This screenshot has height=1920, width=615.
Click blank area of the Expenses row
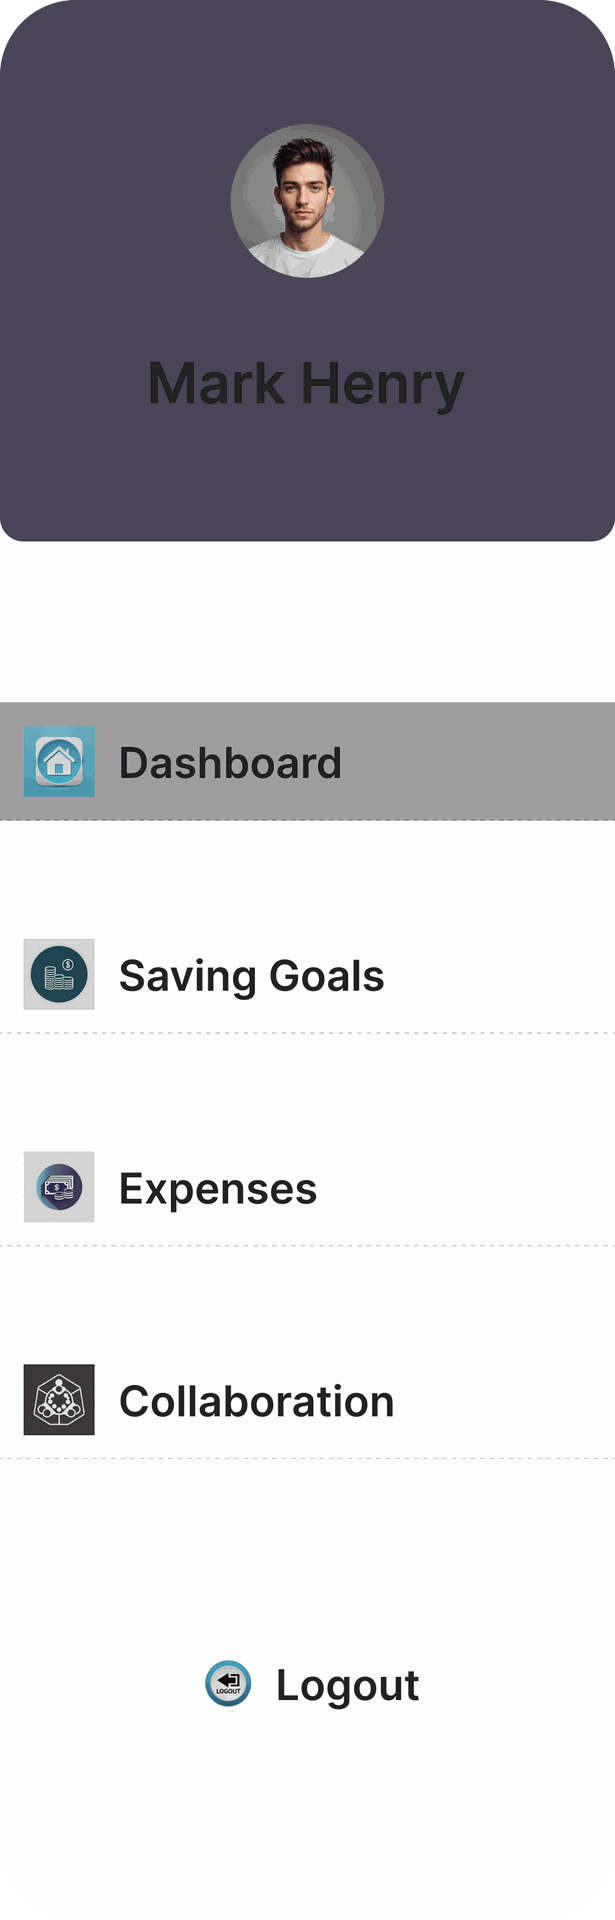pyautogui.click(x=470, y=1187)
